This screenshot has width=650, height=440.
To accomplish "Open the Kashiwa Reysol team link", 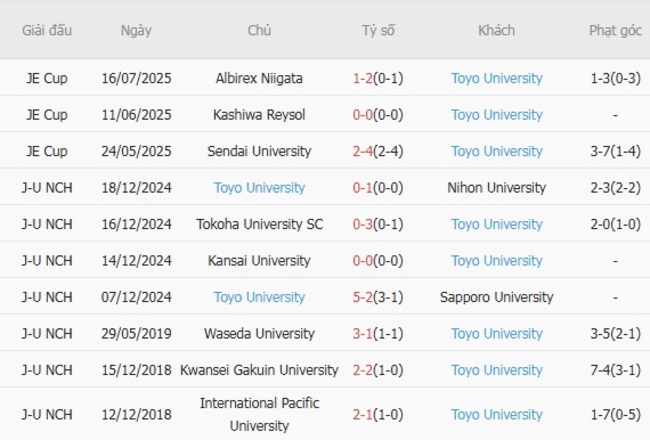I will coord(259,115).
